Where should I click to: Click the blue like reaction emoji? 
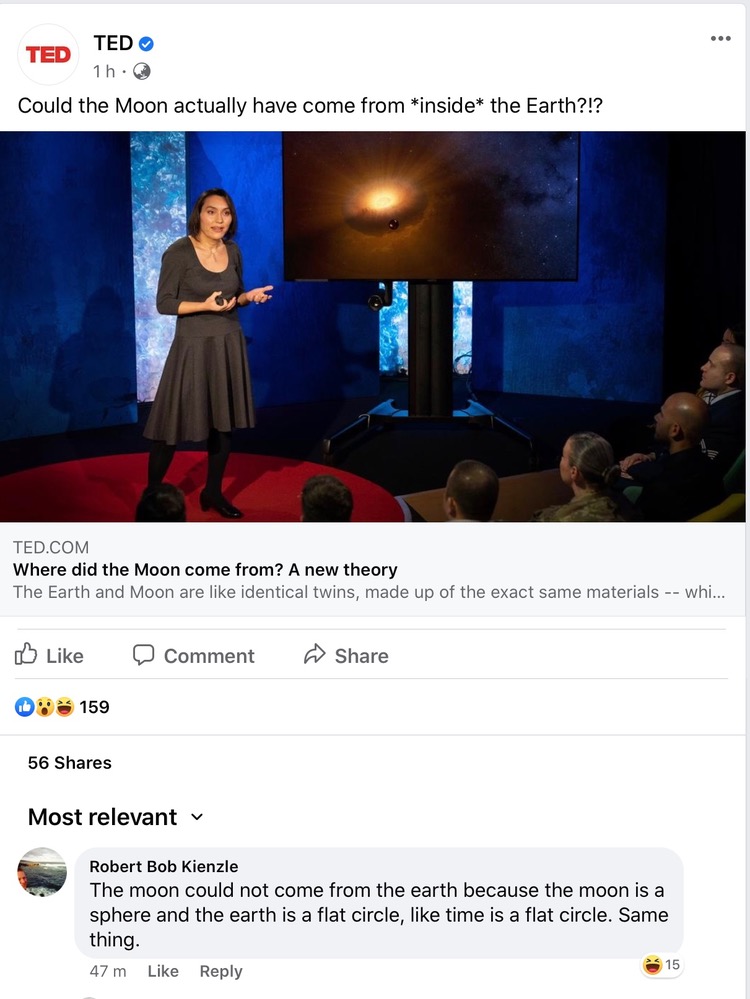click(x=24, y=707)
